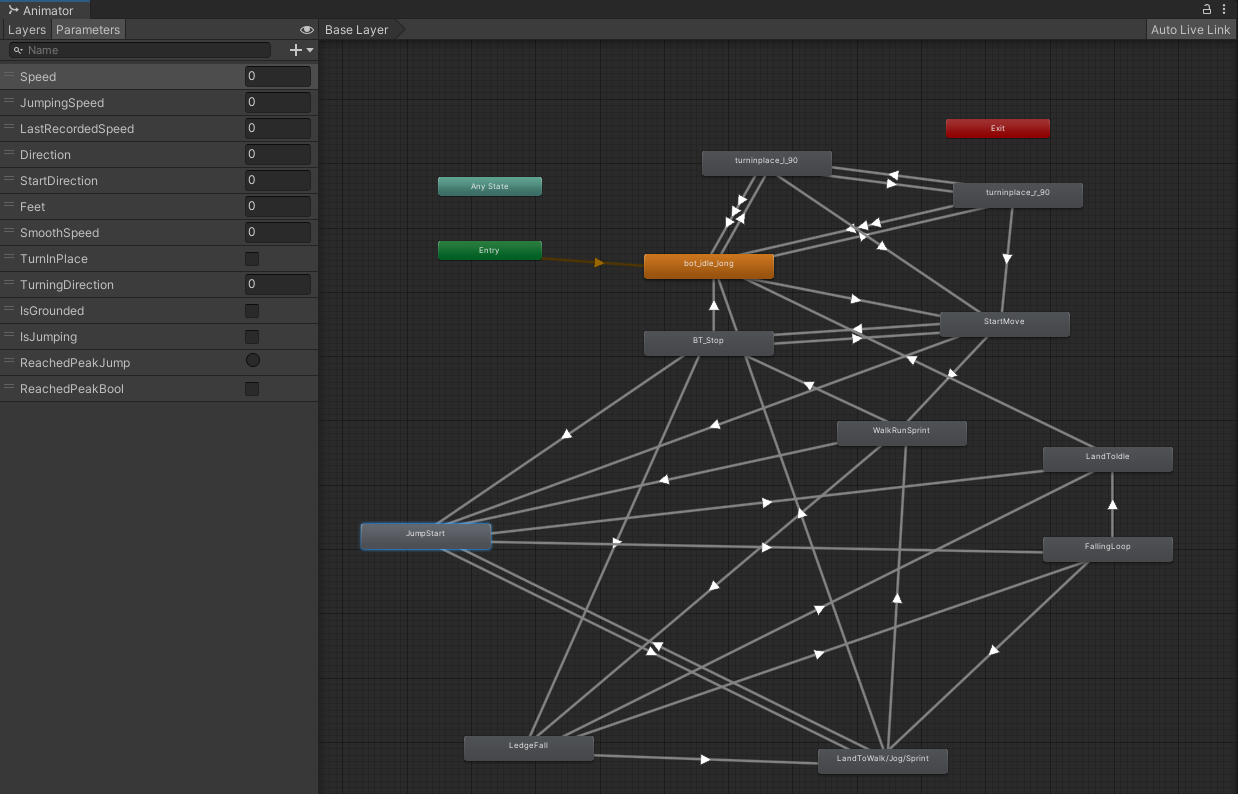This screenshot has width=1238, height=794.
Task: Enable the TurnInPlace checkbox
Action: (x=252, y=259)
